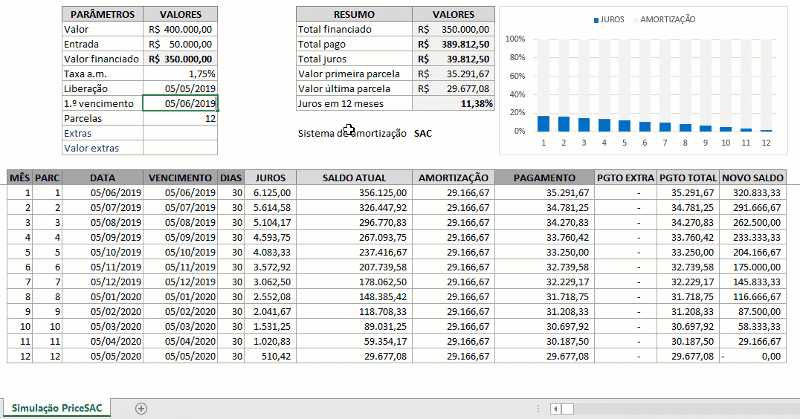The width and height of the screenshot is (800, 419).
Task: Click the empty Extras value cell
Action: tap(180, 133)
